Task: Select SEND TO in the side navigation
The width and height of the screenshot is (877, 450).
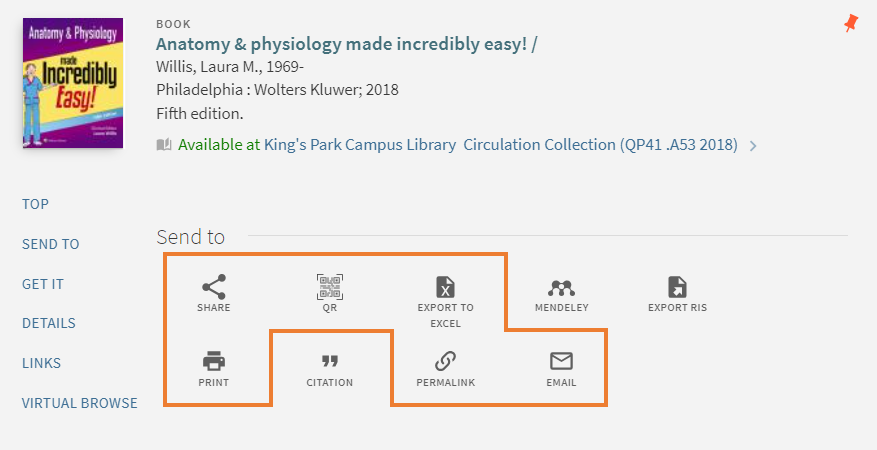Action: point(50,244)
